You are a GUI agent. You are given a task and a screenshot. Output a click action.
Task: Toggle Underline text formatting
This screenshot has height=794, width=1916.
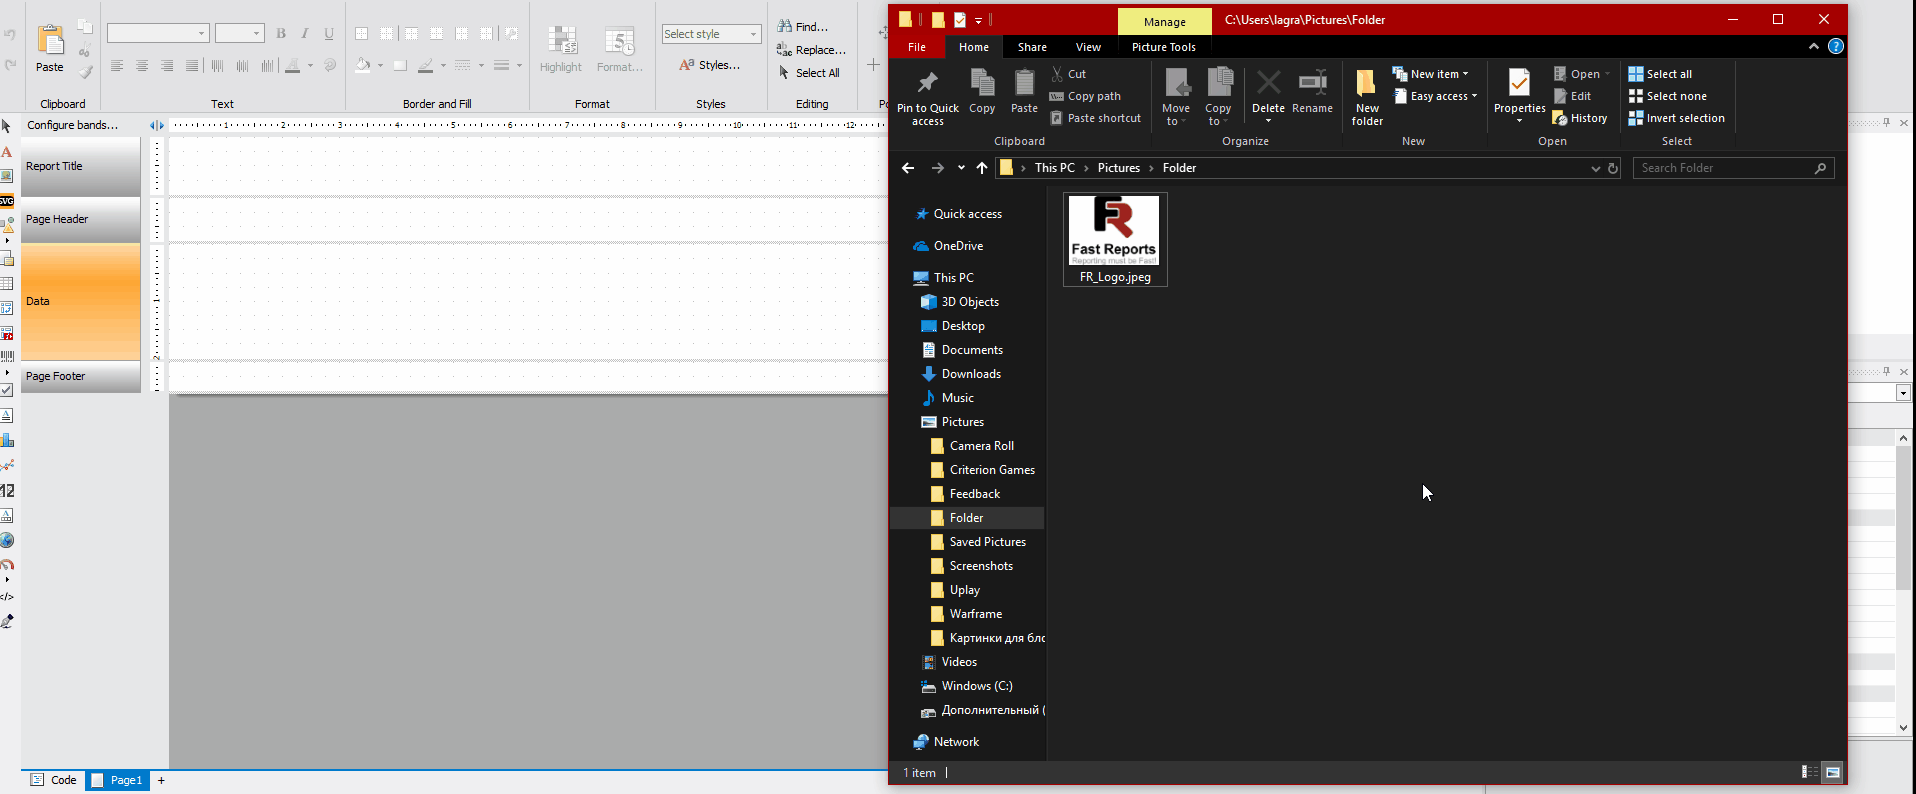tap(329, 34)
